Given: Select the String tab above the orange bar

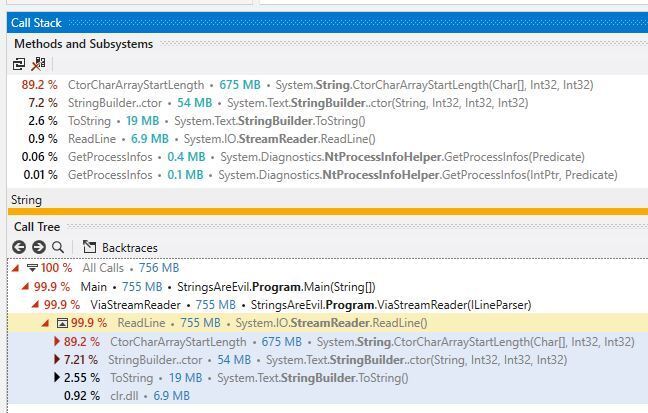Looking at the screenshot, I should [x=26, y=200].
